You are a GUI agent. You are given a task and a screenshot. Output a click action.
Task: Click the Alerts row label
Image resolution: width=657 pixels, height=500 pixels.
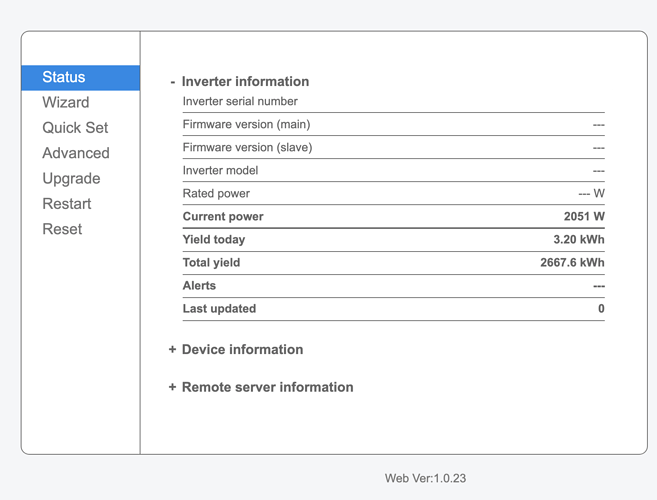pyautogui.click(x=199, y=286)
